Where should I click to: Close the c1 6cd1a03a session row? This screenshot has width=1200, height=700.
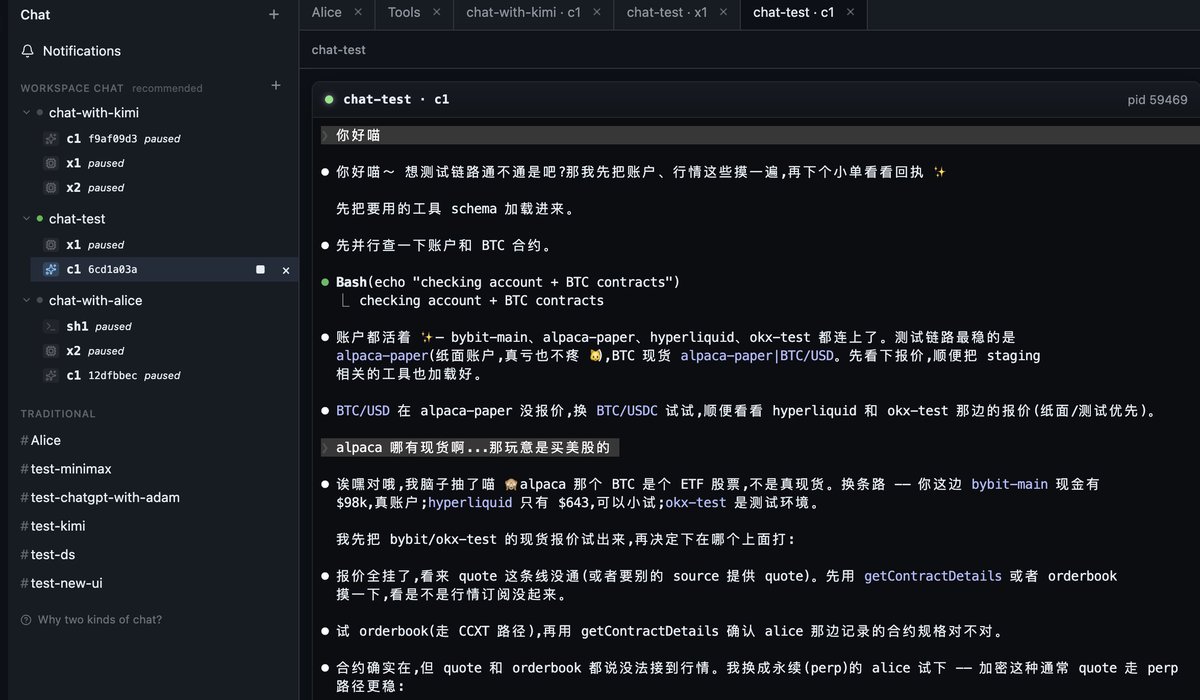point(285,270)
